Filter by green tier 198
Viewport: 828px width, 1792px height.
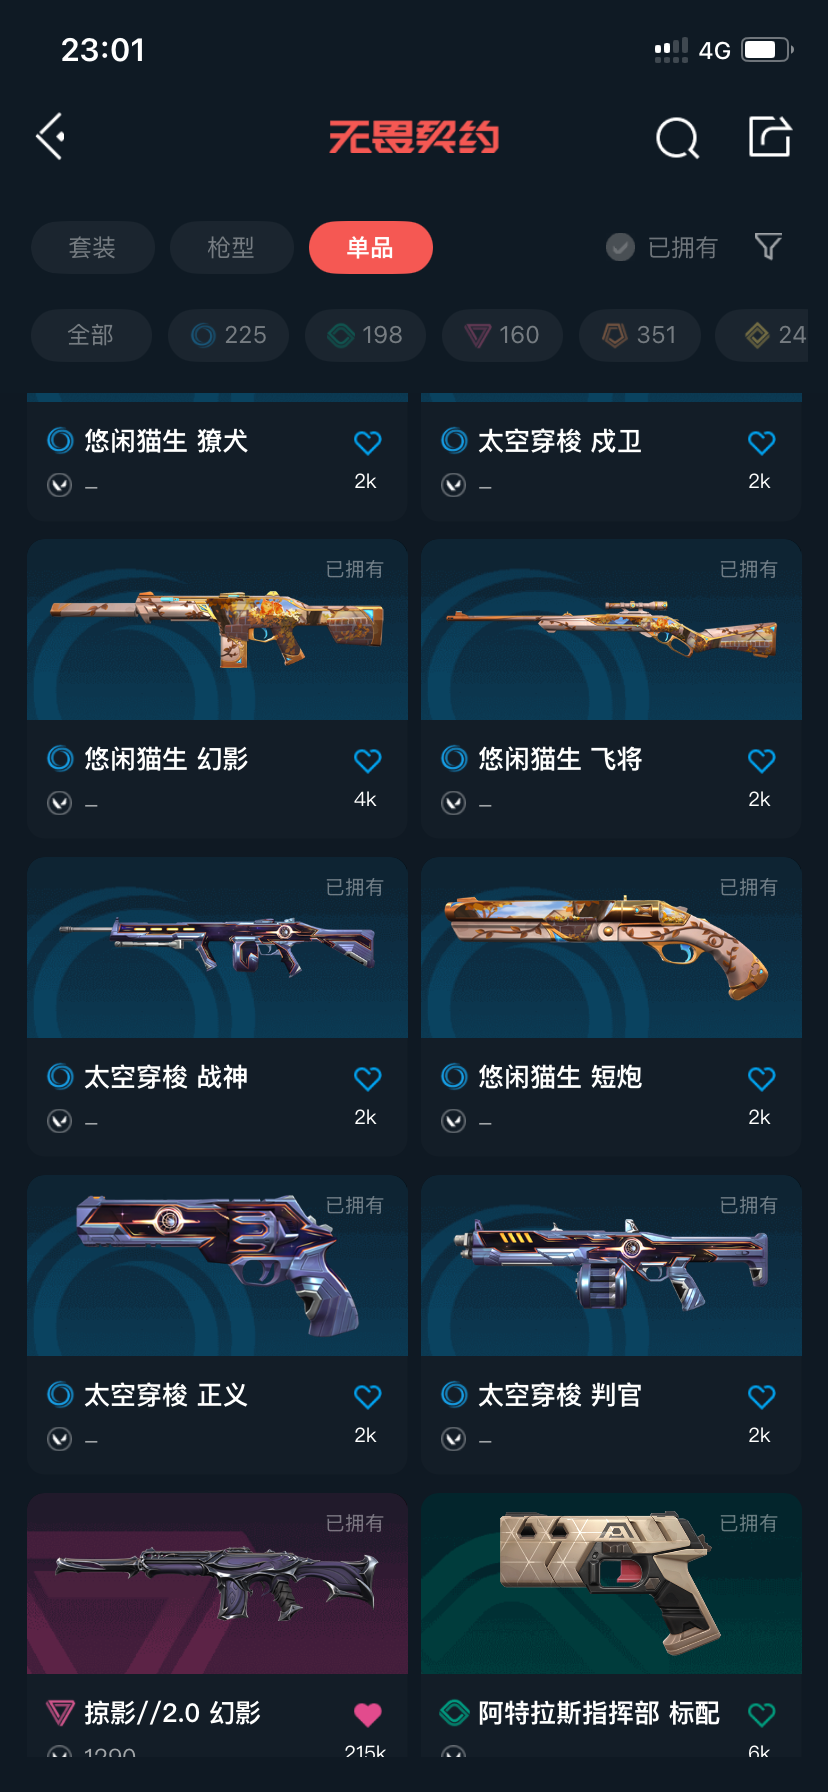coord(365,335)
